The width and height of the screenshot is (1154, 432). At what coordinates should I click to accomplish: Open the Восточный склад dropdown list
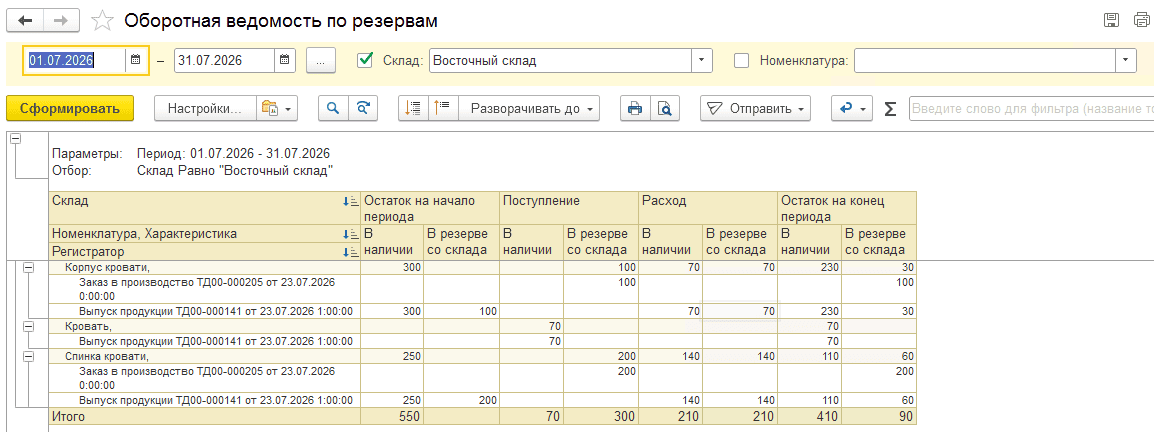pos(702,60)
